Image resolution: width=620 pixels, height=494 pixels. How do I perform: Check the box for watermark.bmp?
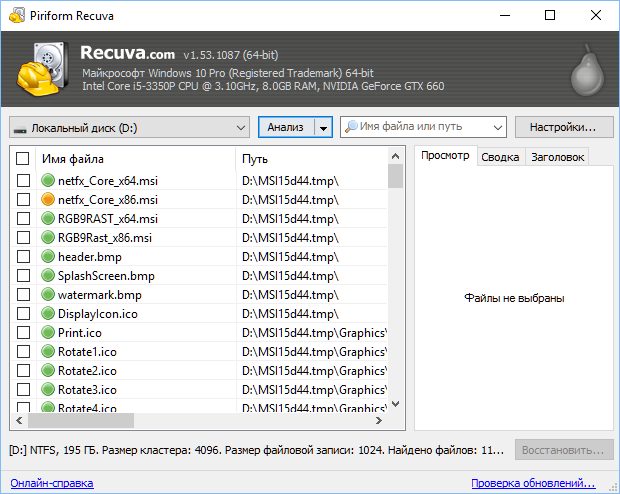click(23, 294)
